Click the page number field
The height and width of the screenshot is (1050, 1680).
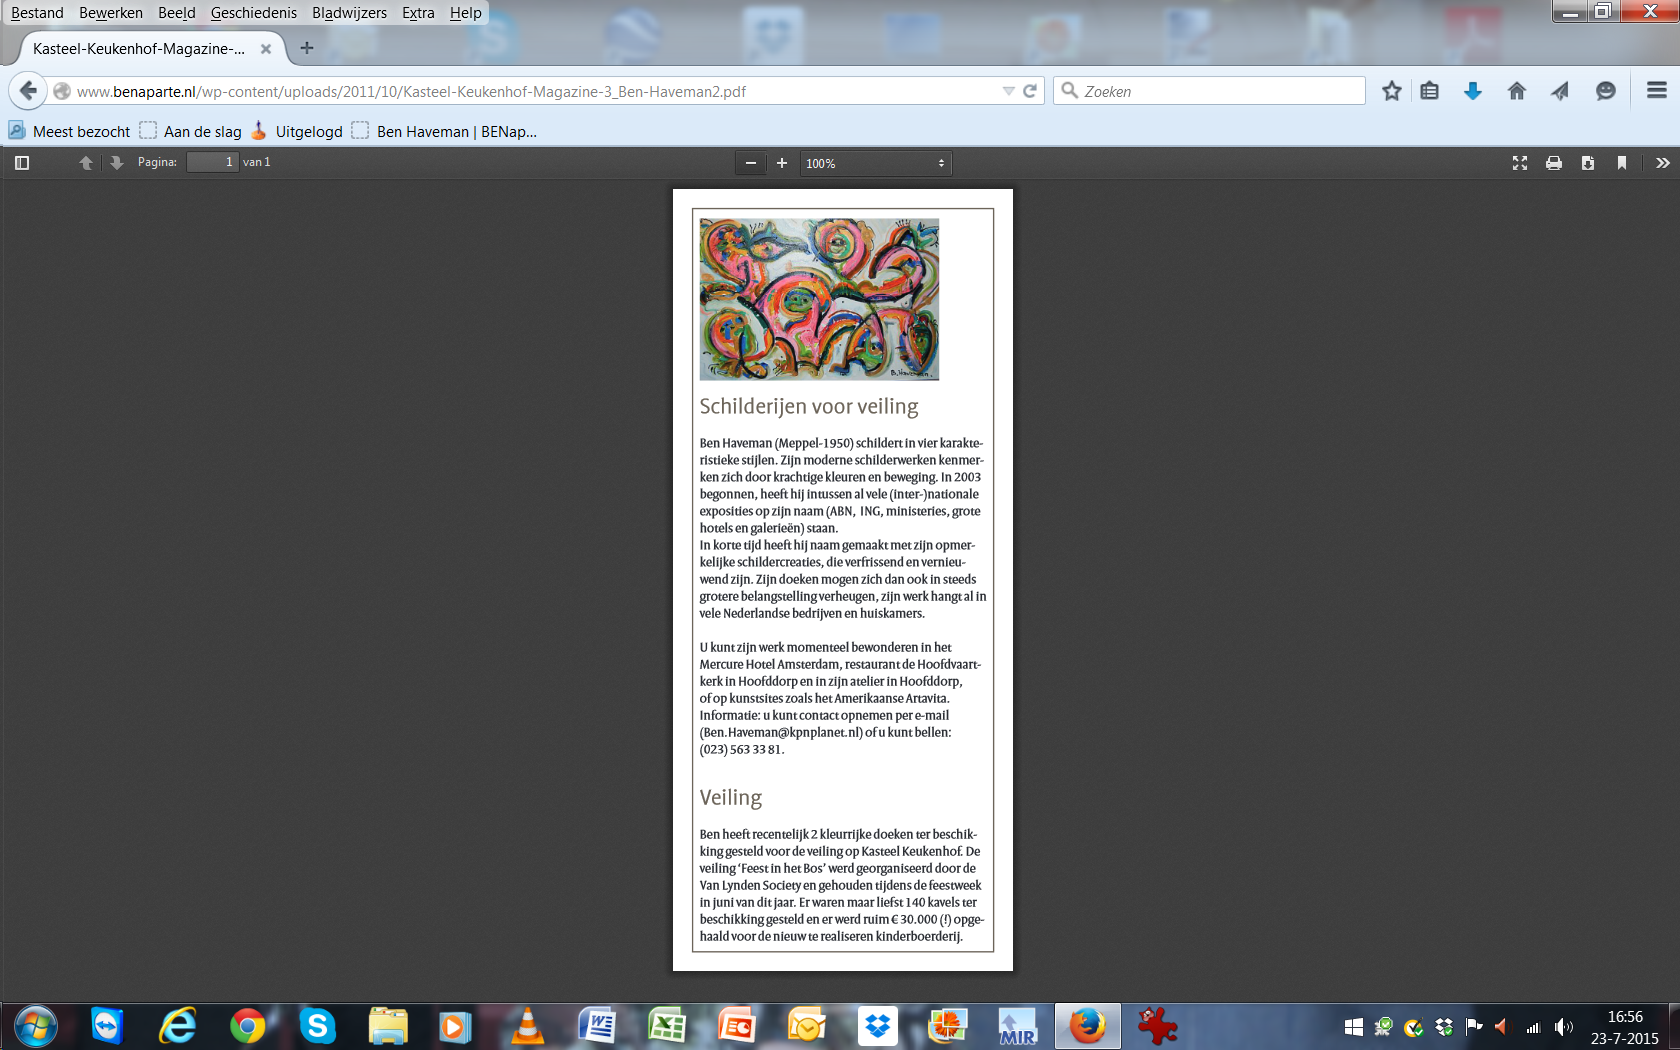tap(212, 162)
